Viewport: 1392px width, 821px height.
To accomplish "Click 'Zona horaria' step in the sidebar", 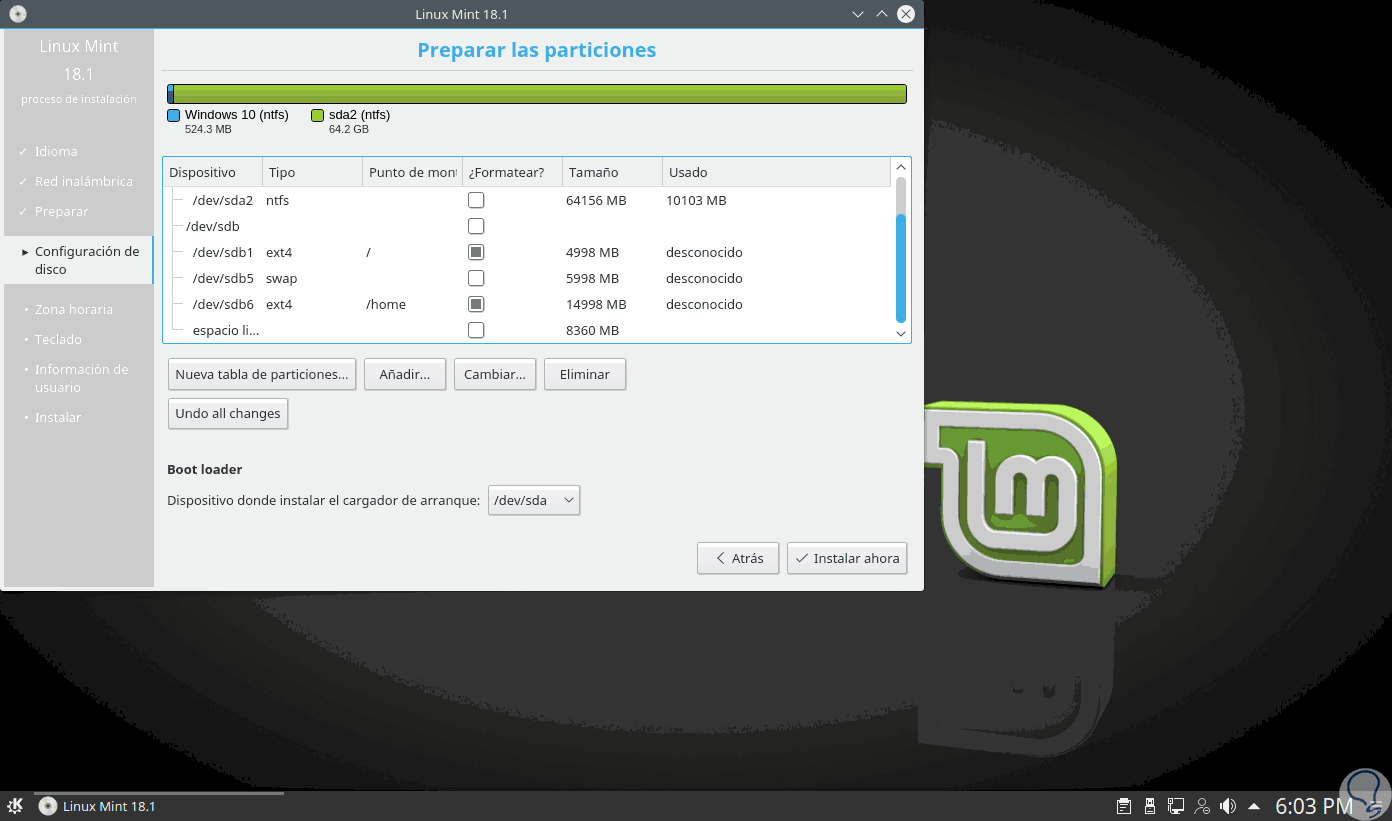I will 74,309.
